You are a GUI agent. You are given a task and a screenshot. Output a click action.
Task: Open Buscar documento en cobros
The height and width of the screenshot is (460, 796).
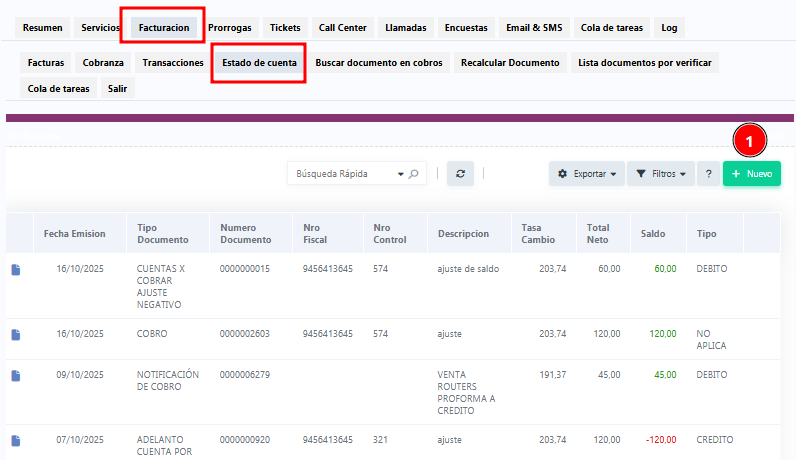pyautogui.click(x=379, y=62)
